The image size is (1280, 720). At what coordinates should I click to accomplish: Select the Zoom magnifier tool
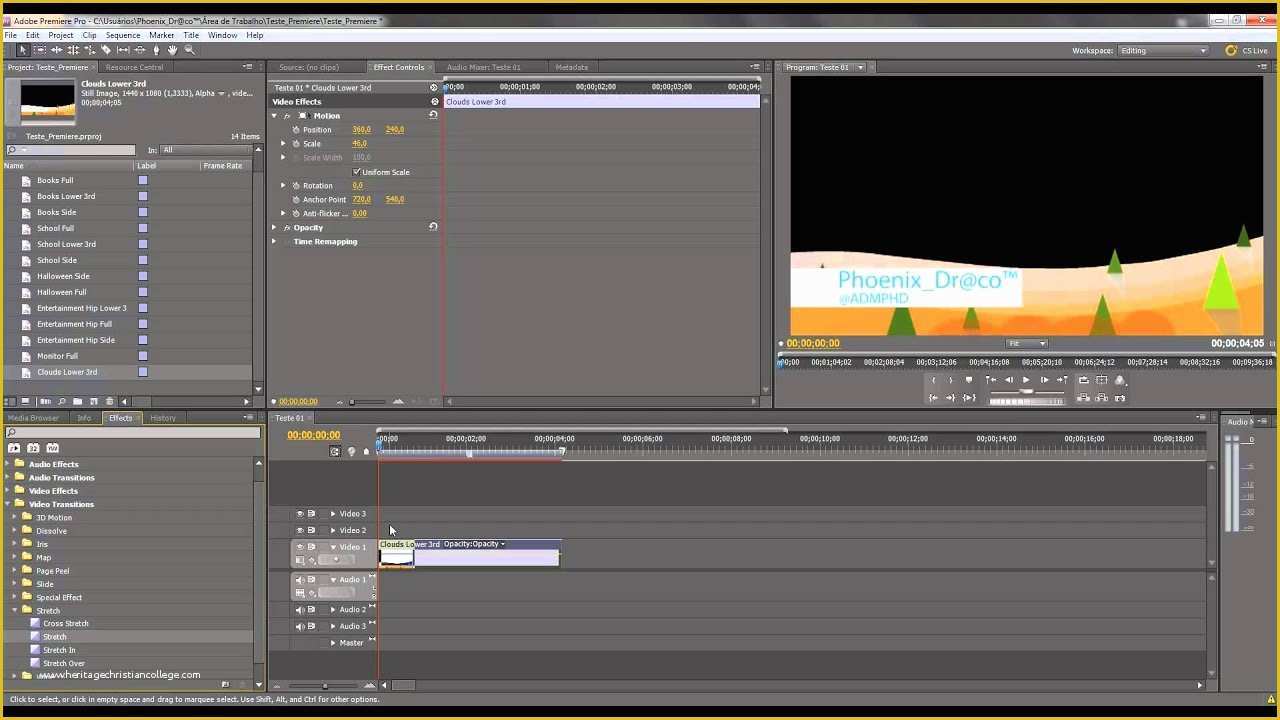coord(189,50)
